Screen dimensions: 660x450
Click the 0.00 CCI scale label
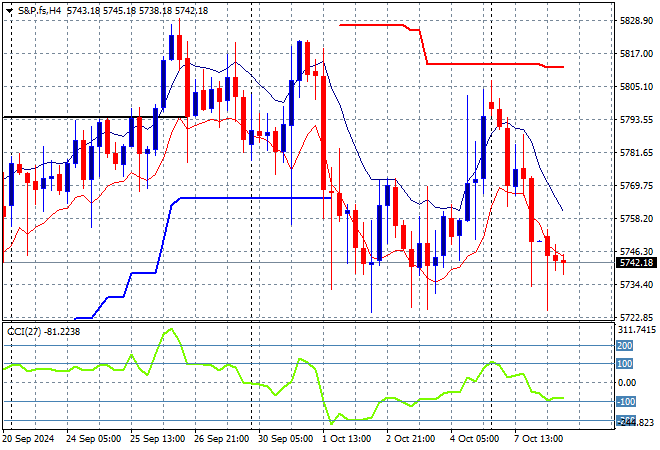[628, 383]
